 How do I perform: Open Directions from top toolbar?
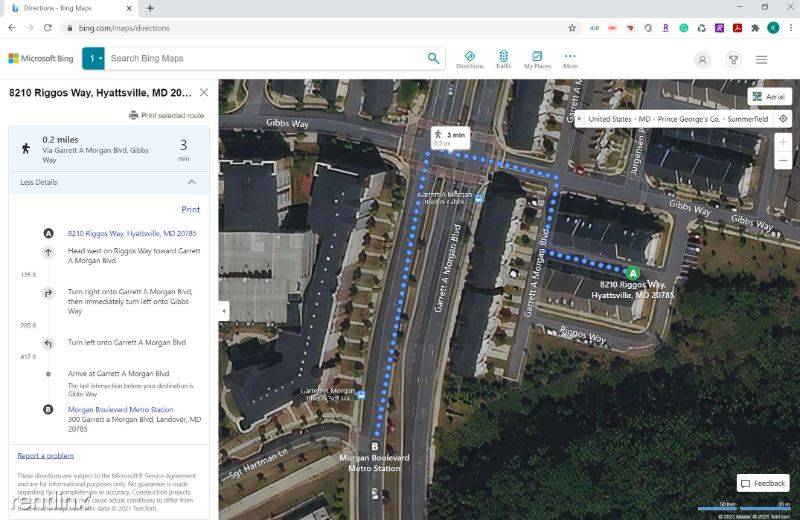[469, 59]
